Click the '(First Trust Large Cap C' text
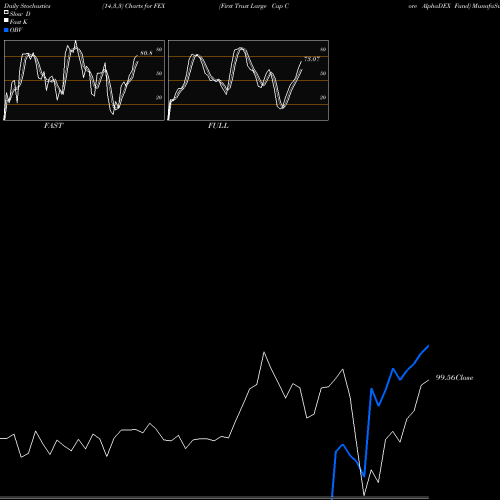The width and height of the screenshot is (500, 500). tap(254, 6)
